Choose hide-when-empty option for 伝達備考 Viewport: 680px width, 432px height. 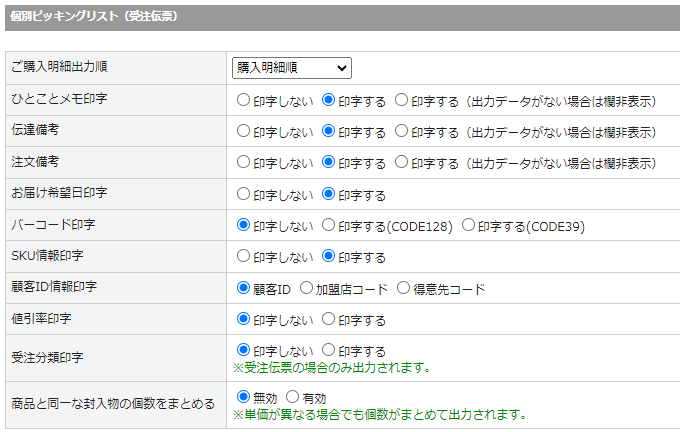(x=401, y=131)
